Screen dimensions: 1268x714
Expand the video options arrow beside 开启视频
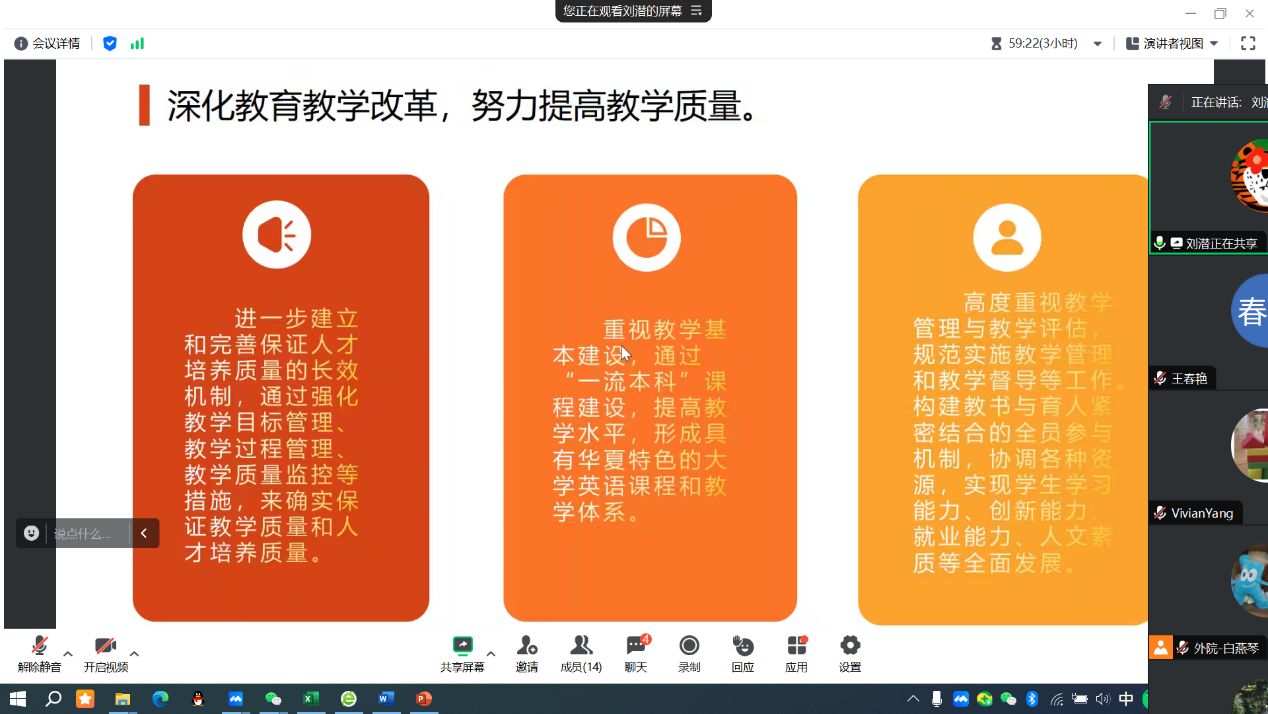coord(134,653)
